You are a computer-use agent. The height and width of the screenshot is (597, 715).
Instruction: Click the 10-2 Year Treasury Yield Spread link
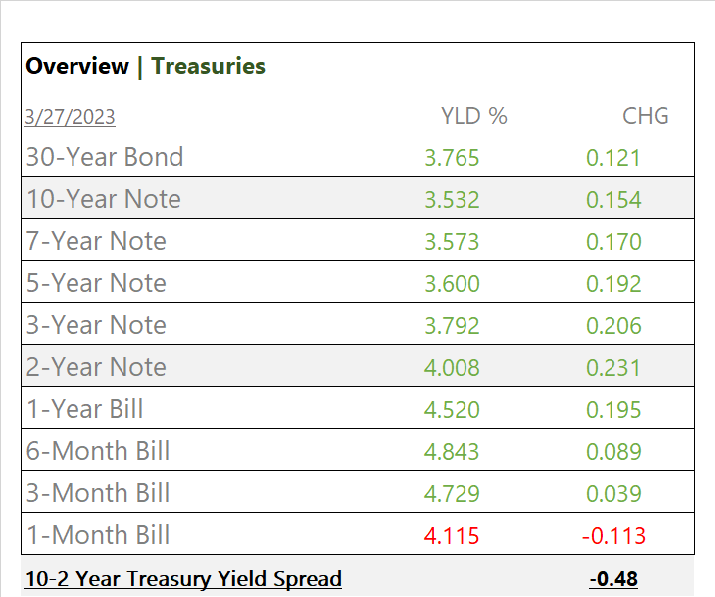[183, 579]
